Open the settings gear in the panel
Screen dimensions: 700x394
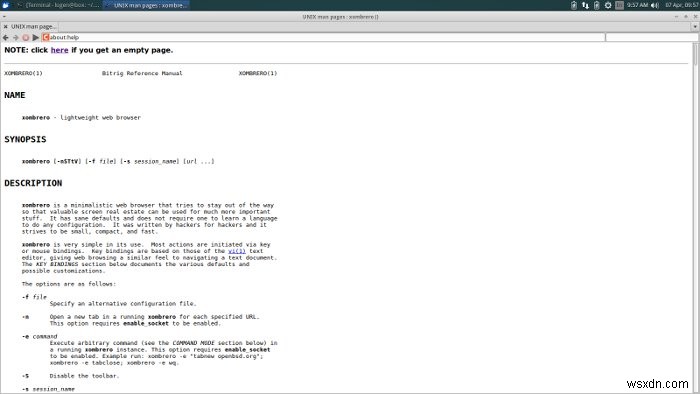click(x=608, y=5)
